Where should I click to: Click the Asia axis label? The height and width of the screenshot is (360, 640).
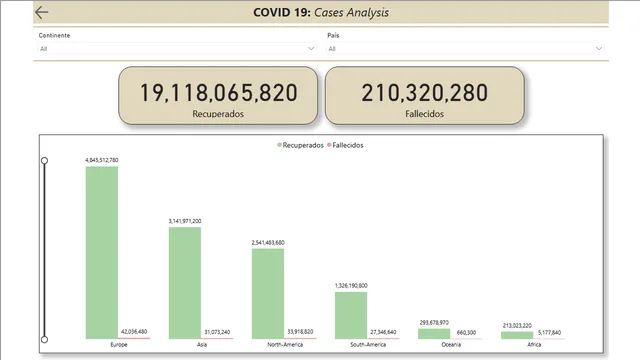tap(202, 344)
